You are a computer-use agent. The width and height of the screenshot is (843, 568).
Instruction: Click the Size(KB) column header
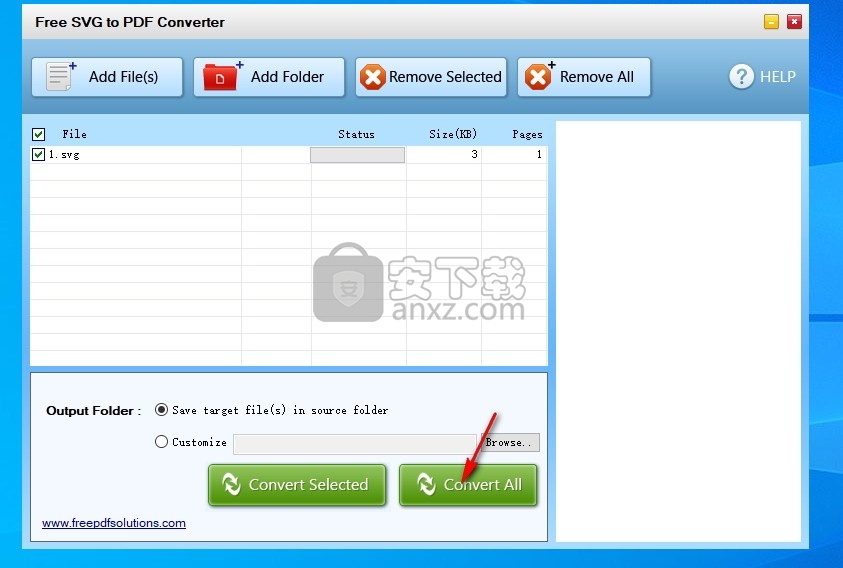453,134
